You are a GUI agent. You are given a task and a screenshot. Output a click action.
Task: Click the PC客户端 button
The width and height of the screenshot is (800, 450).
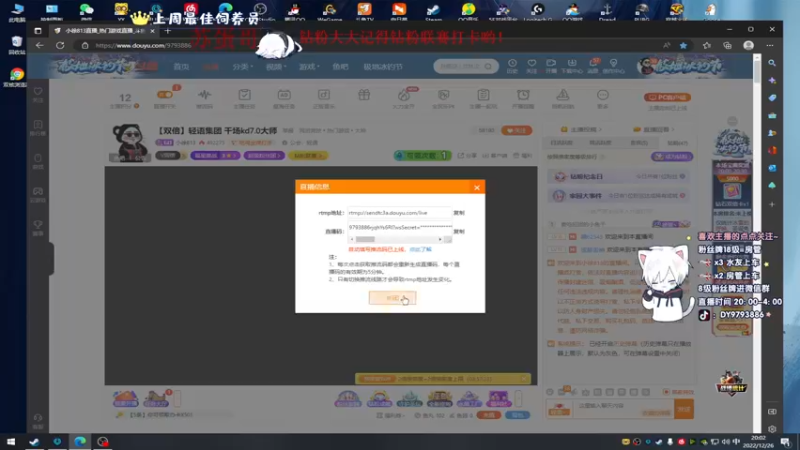coord(667,97)
